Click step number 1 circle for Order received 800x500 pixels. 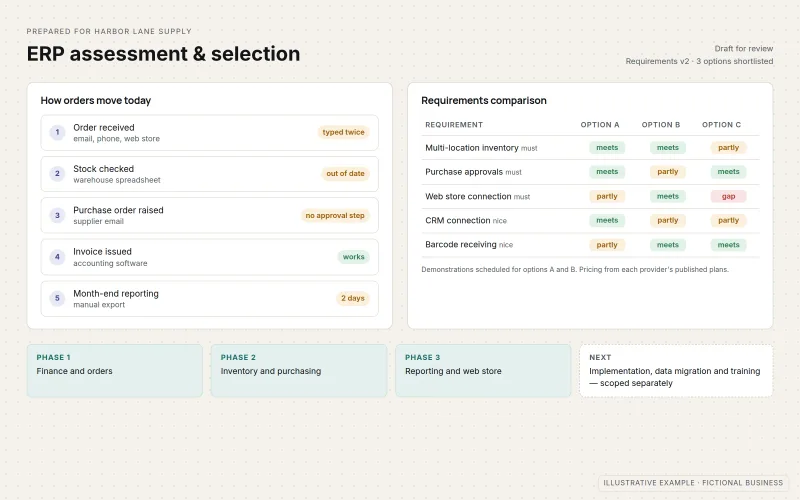57,132
